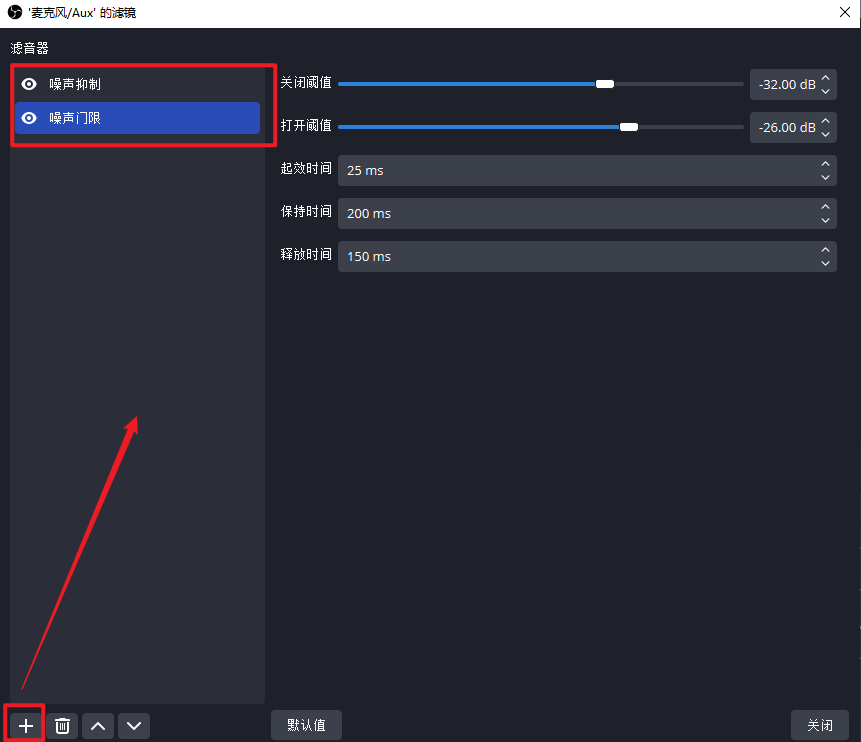Click the add filter plus icon

point(26,726)
